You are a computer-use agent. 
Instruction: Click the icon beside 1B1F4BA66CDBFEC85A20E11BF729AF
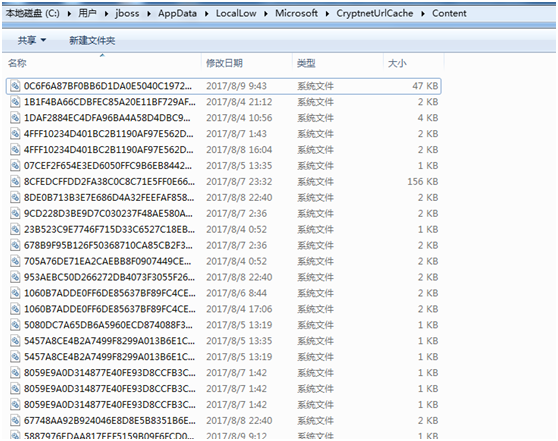pos(15,102)
